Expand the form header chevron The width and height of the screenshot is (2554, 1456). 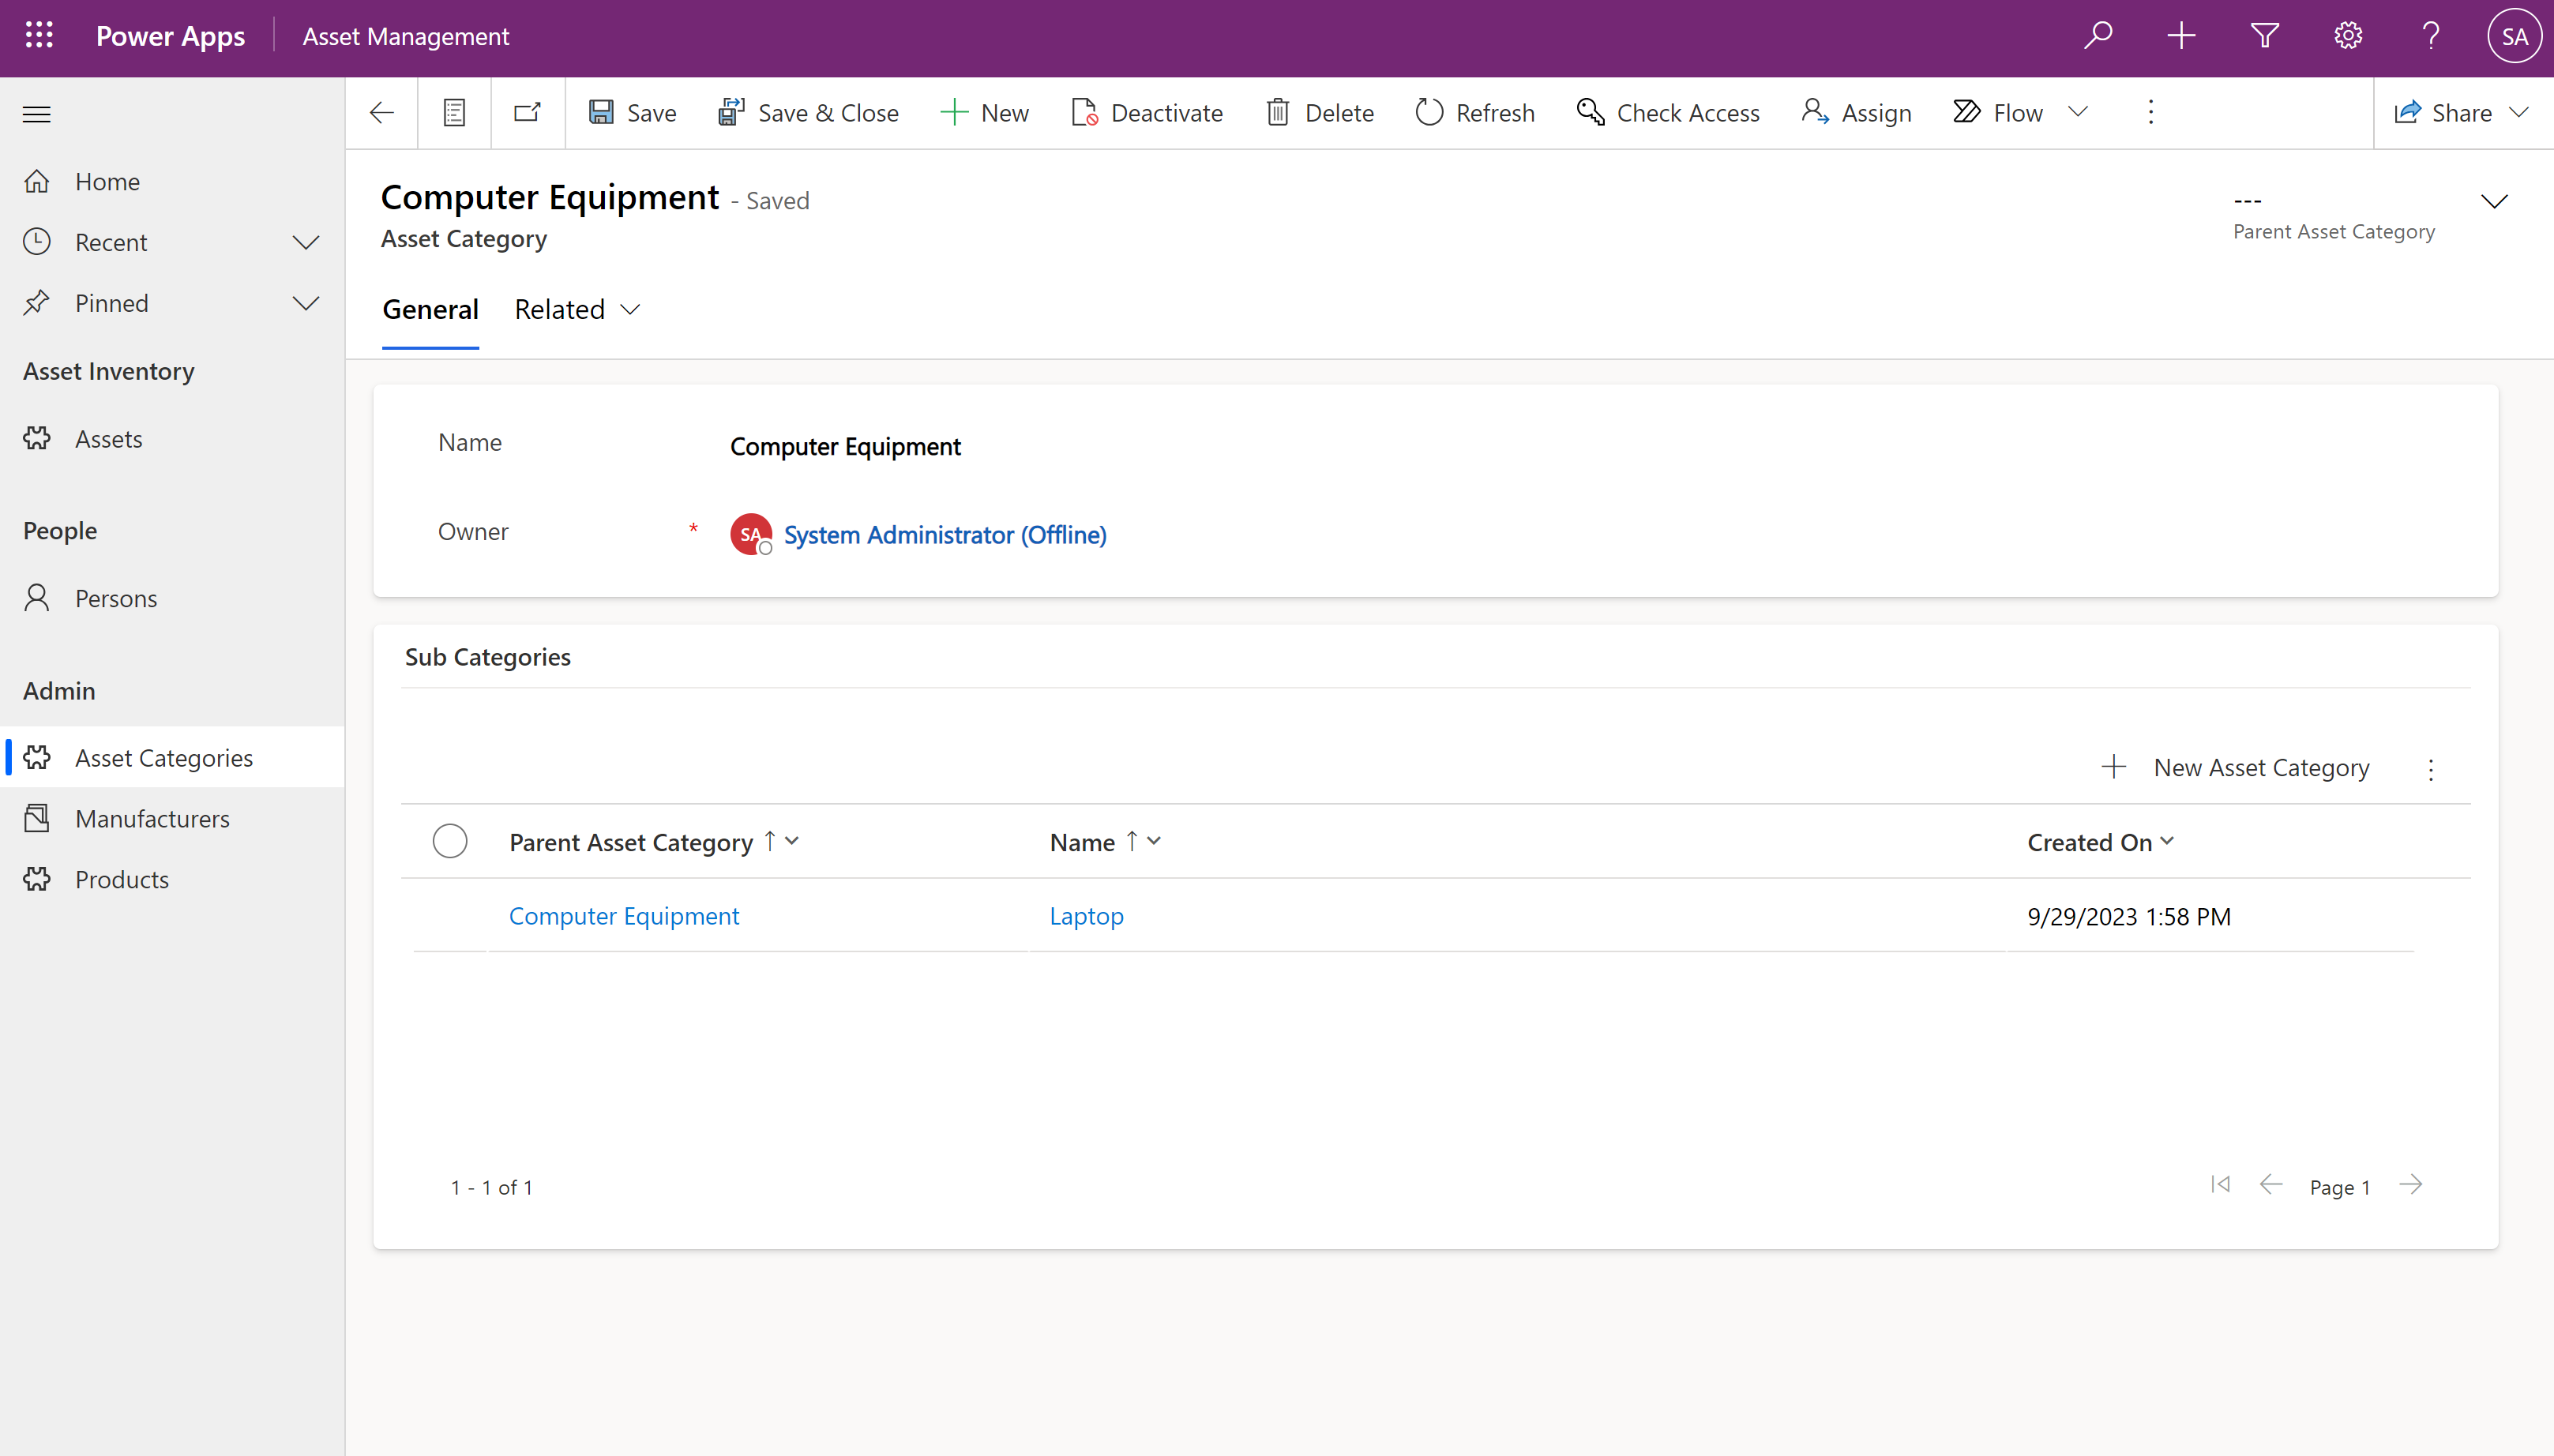click(2494, 202)
